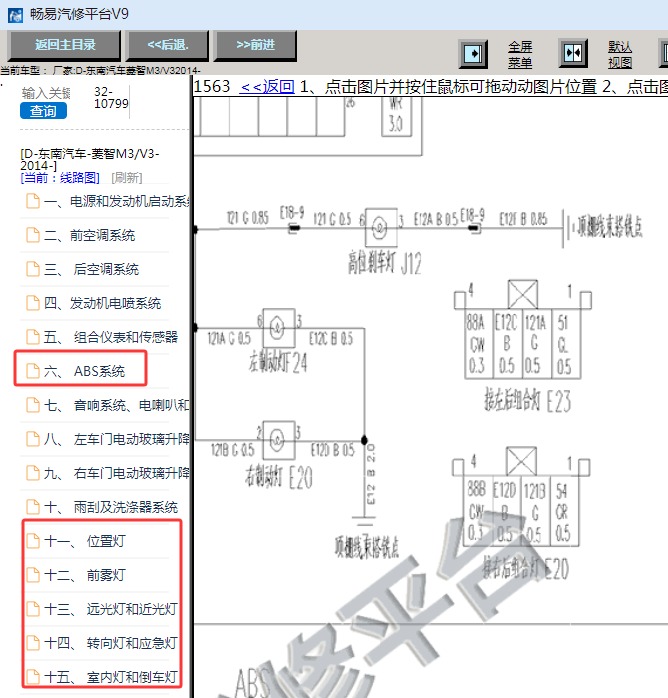
Task: Click the full-screen menu arrow icon
Action: pyautogui.click(x=473, y=54)
